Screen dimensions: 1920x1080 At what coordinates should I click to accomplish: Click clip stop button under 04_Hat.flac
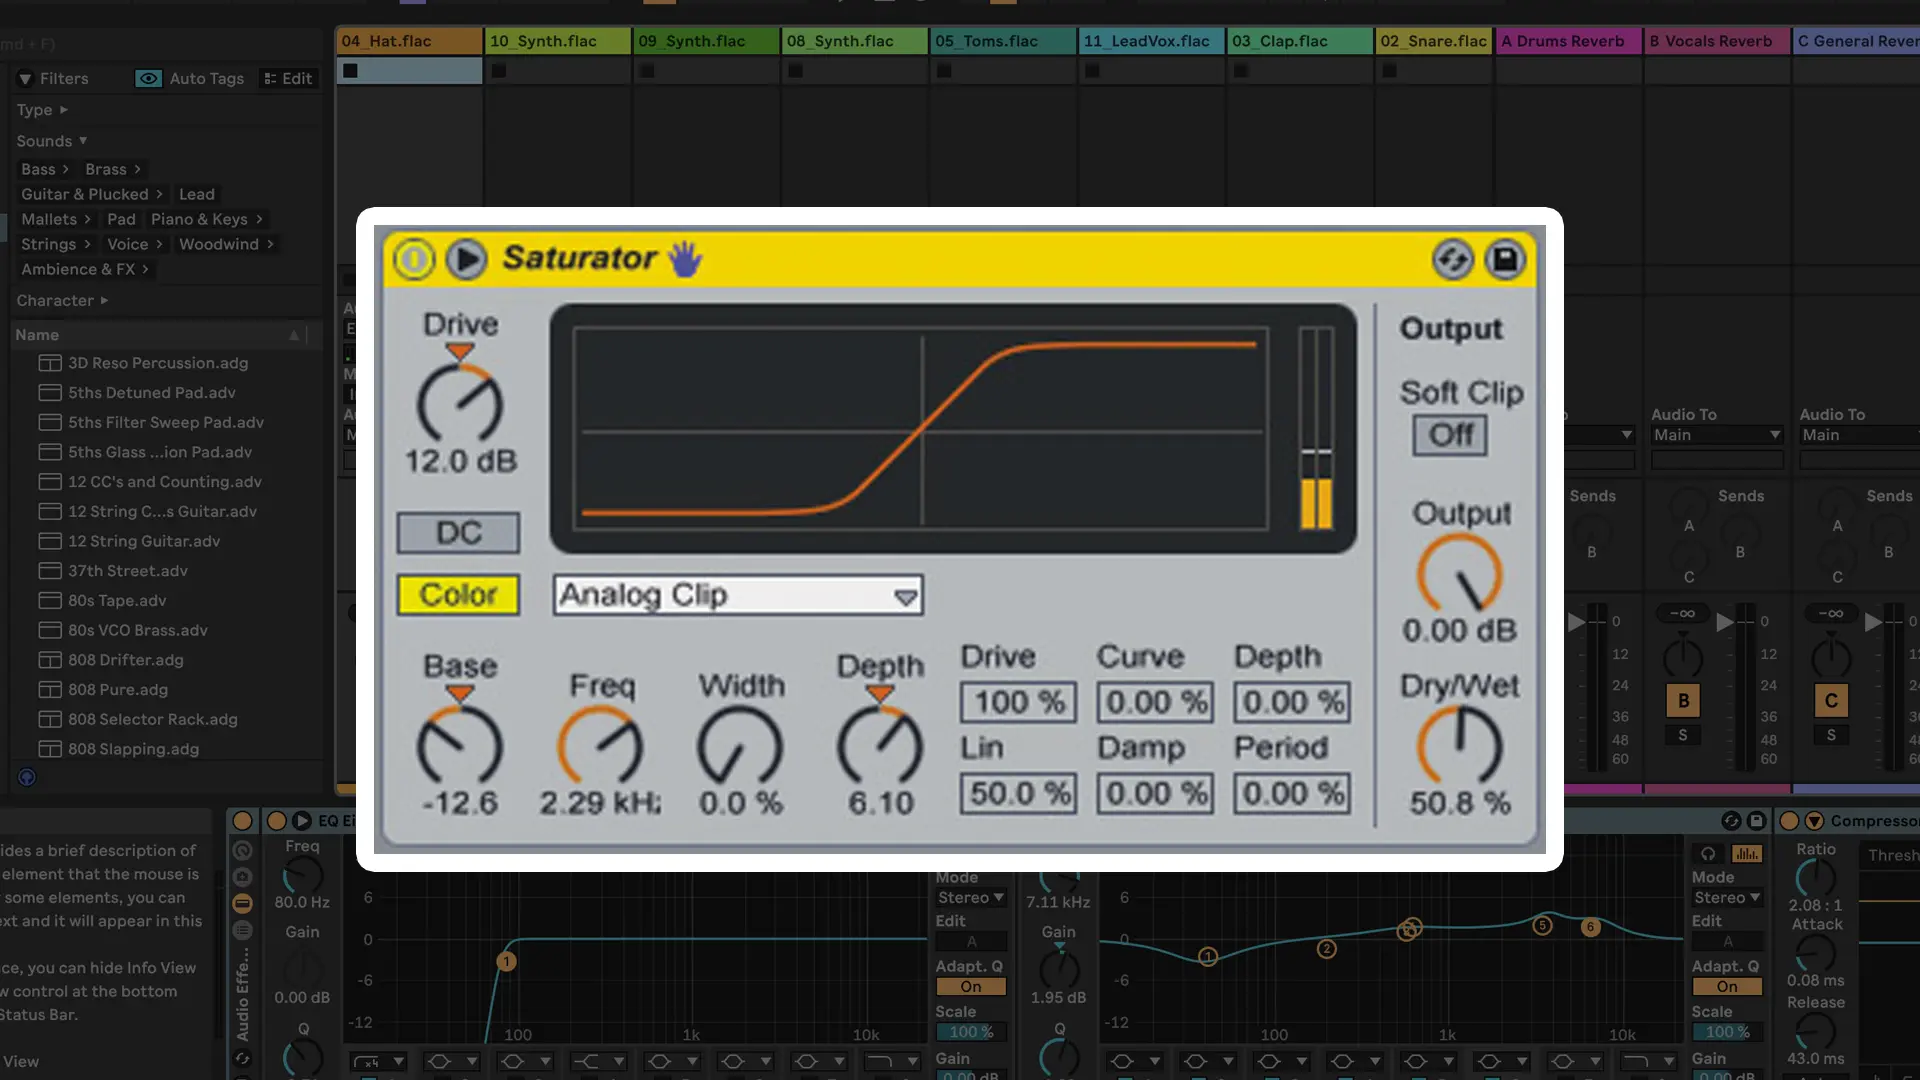tap(350, 71)
